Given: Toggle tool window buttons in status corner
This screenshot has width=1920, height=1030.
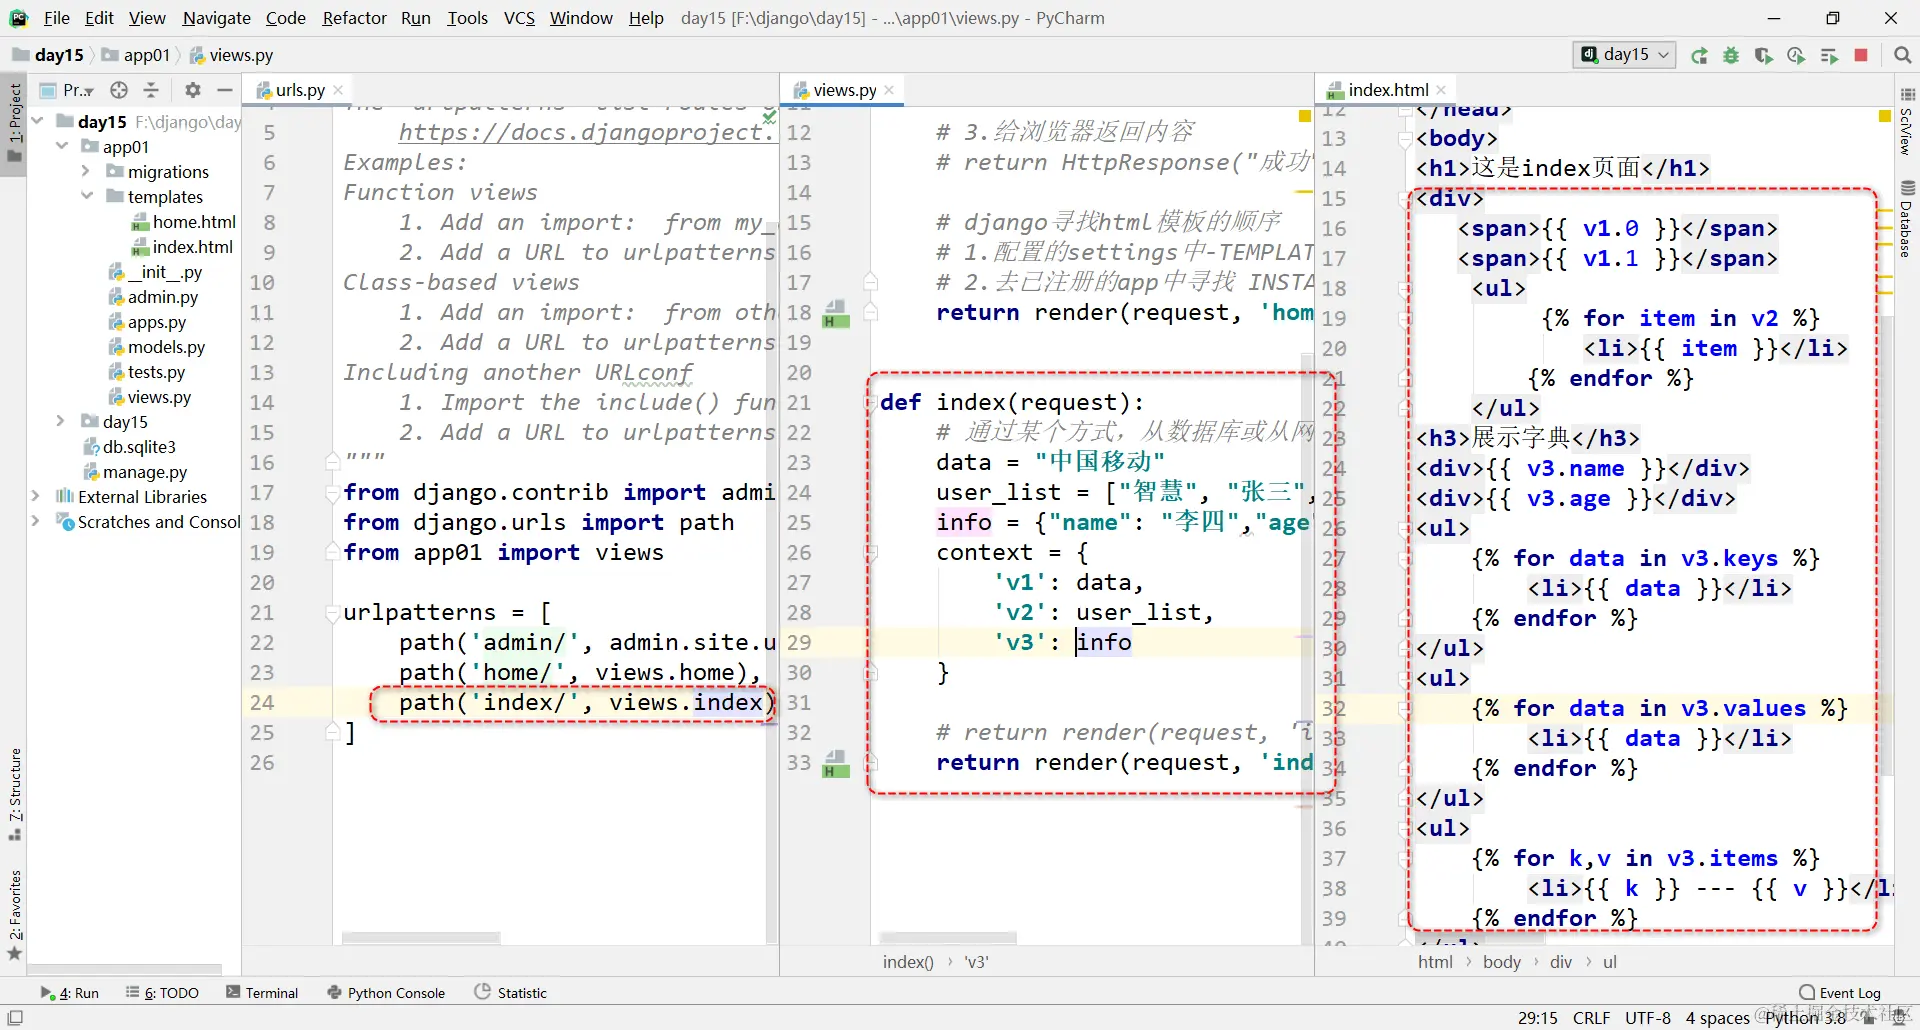Looking at the screenshot, I should (x=15, y=1018).
